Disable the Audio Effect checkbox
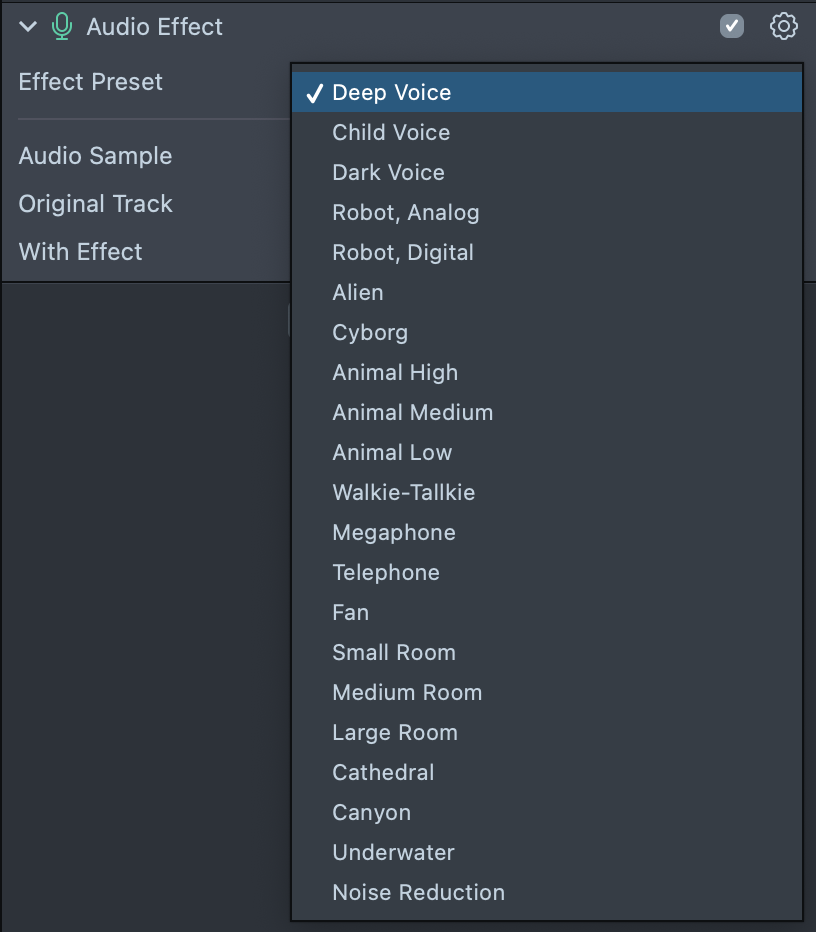Image resolution: width=816 pixels, height=932 pixels. click(732, 27)
